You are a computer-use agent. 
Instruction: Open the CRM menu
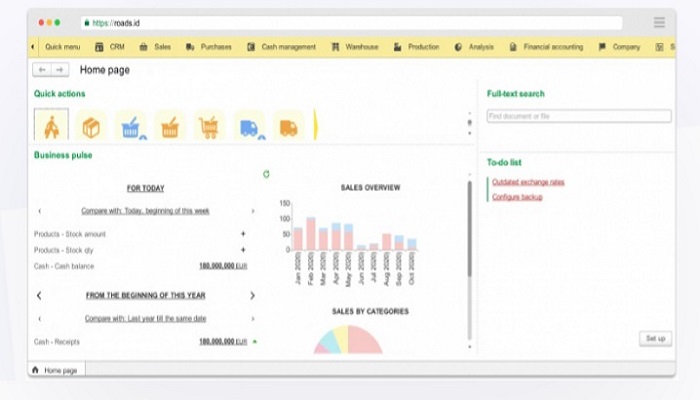[111, 47]
